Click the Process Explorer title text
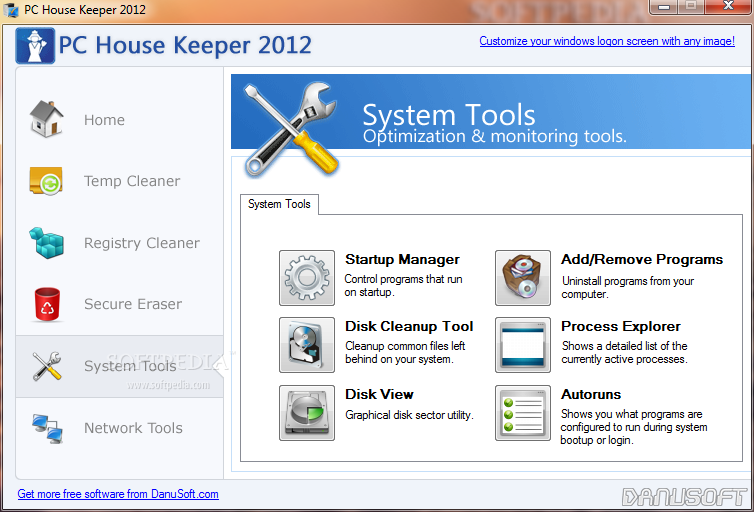The height and width of the screenshot is (512, 754). click(621, 326)
